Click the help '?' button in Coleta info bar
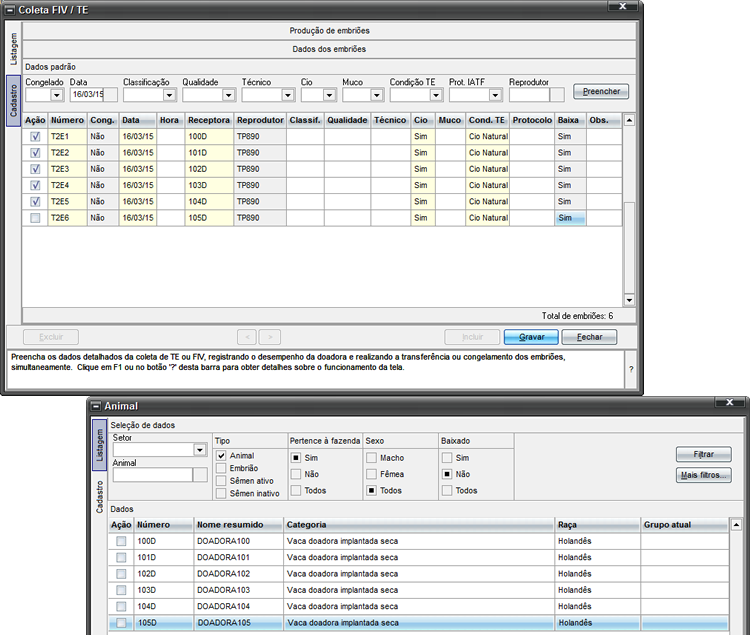The width and height of the screenshot is (750, 635). point(631,369)
